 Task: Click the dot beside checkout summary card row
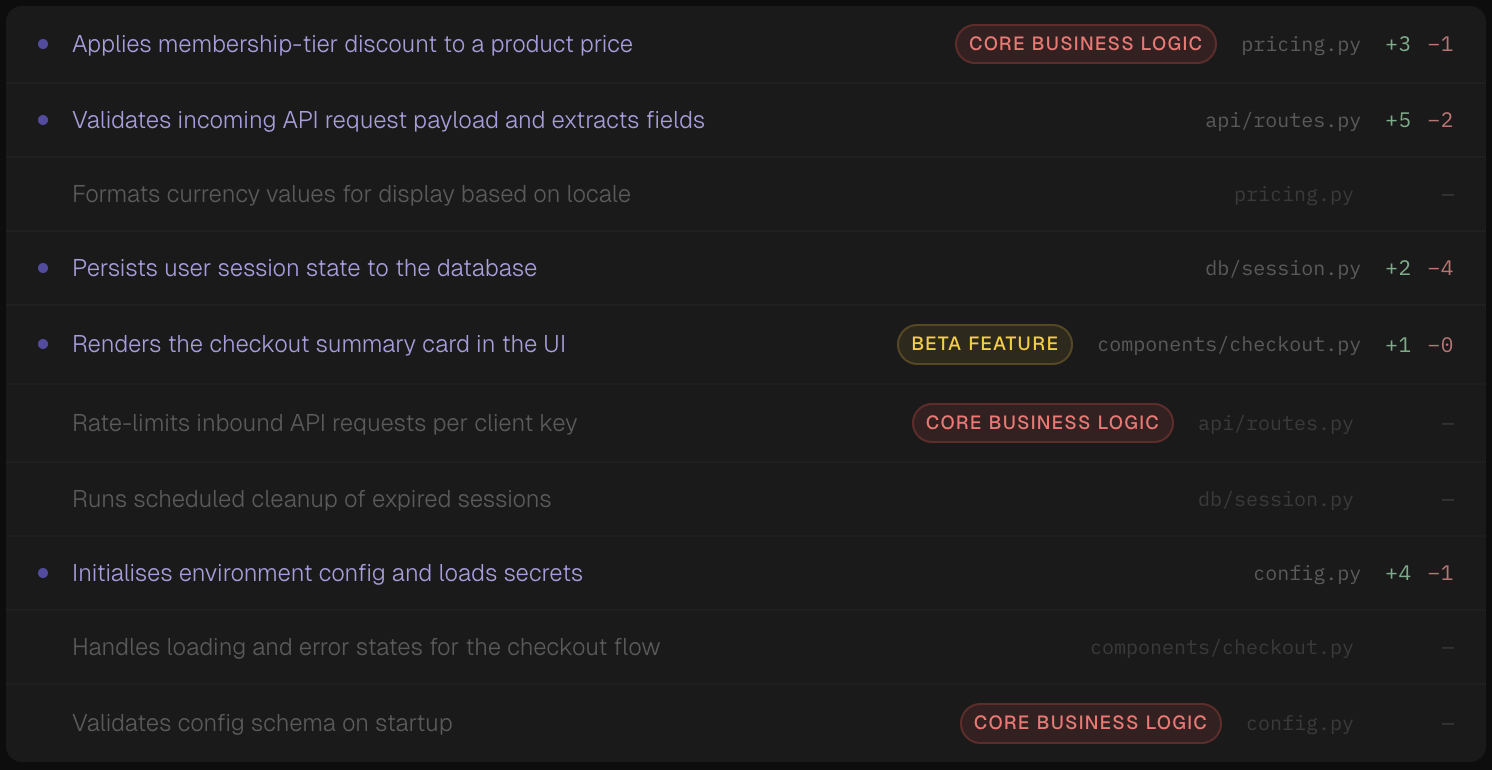click(x=43, y=344)
